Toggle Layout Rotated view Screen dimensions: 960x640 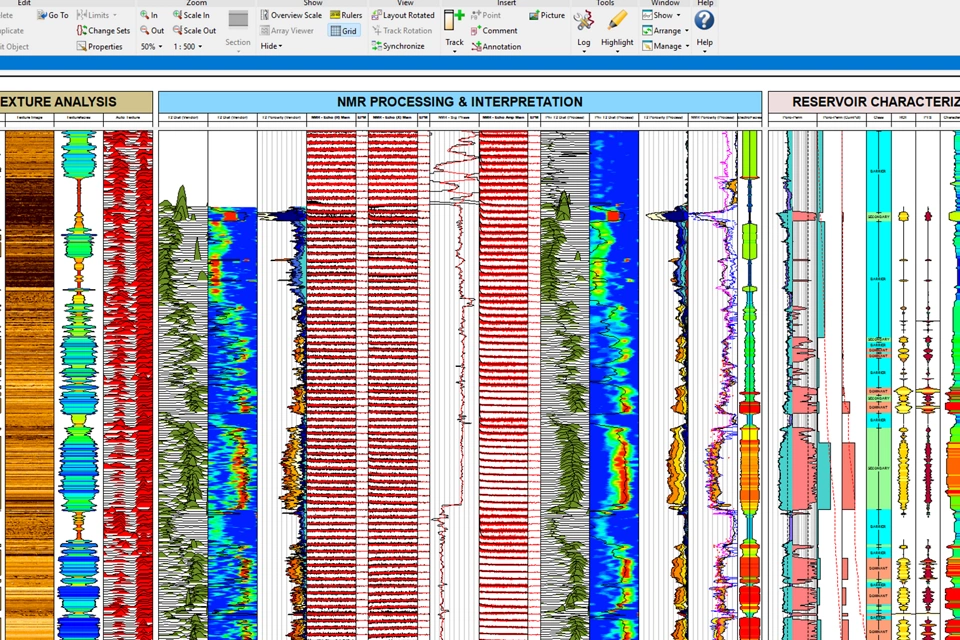click(x=403, y=15)
